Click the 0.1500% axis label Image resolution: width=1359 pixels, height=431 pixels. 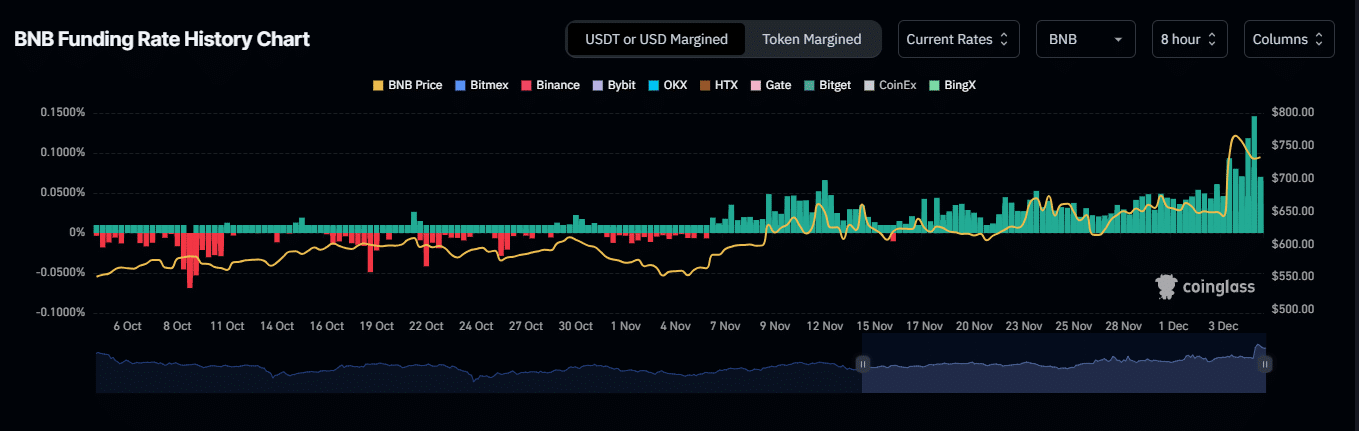(x=63, y=112)
